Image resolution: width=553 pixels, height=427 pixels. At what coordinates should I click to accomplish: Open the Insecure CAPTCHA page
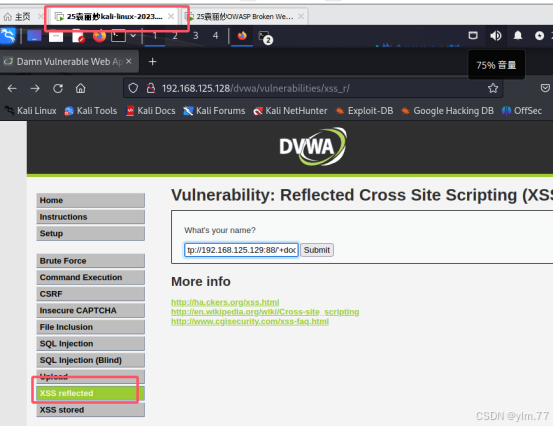click(x=91, y=311)
